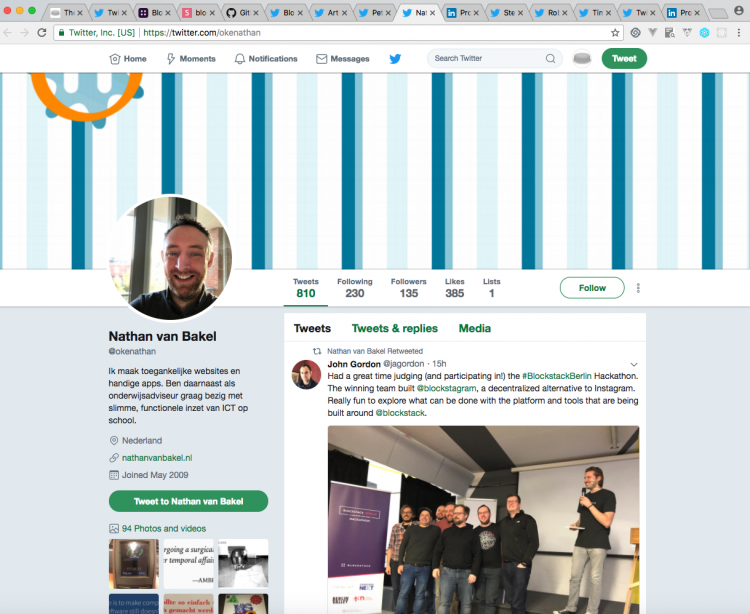
Task: Open the Home icon in navigation
Action: pyautogui.click(x=115, y=59)
